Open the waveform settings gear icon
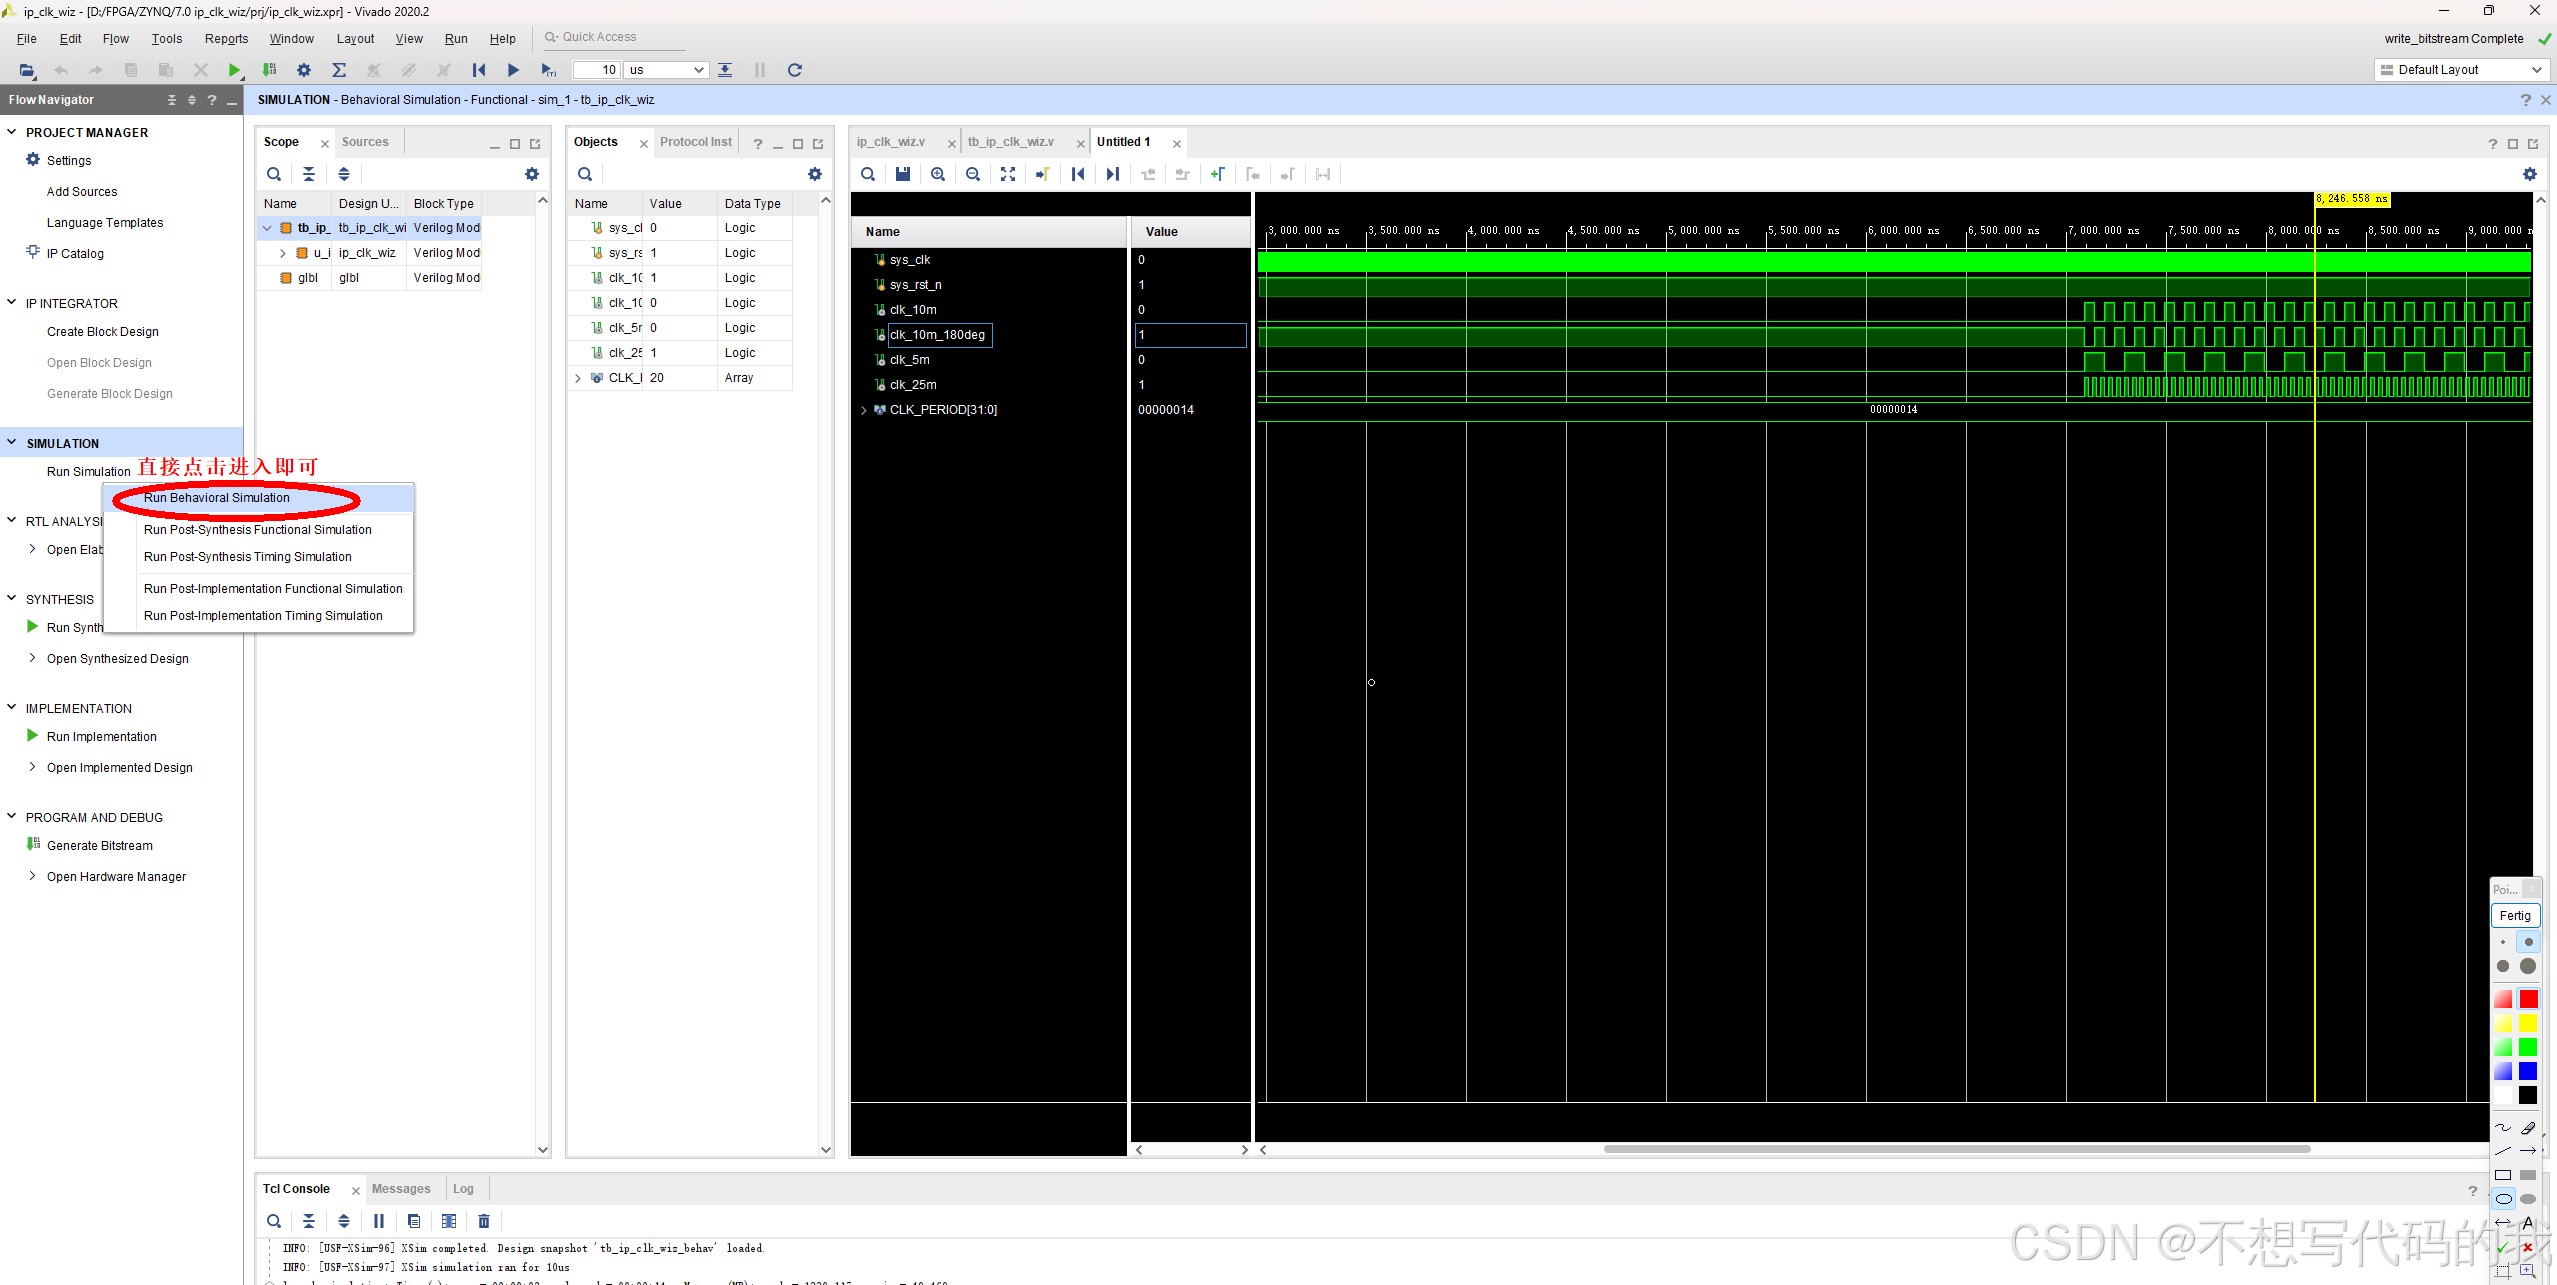This screenshot has width=2557, height=1285. coord(2529,174)
